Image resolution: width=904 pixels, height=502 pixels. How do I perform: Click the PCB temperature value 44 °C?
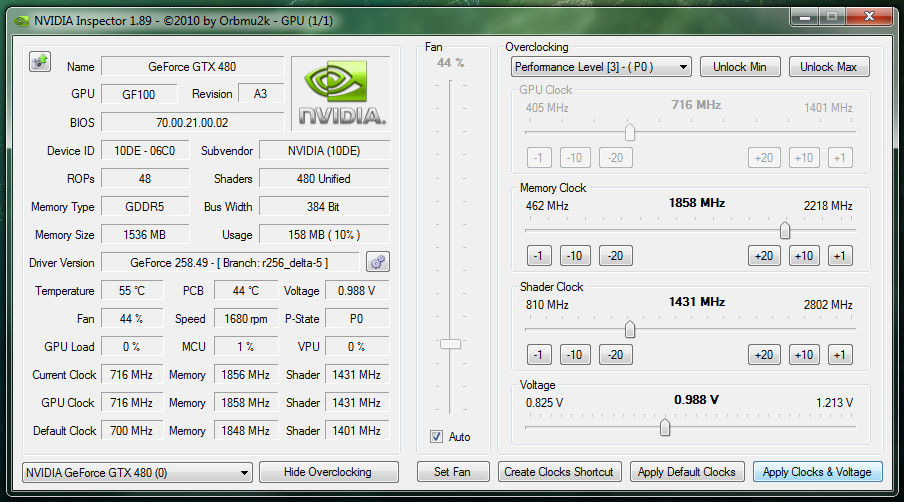(246, 291)
